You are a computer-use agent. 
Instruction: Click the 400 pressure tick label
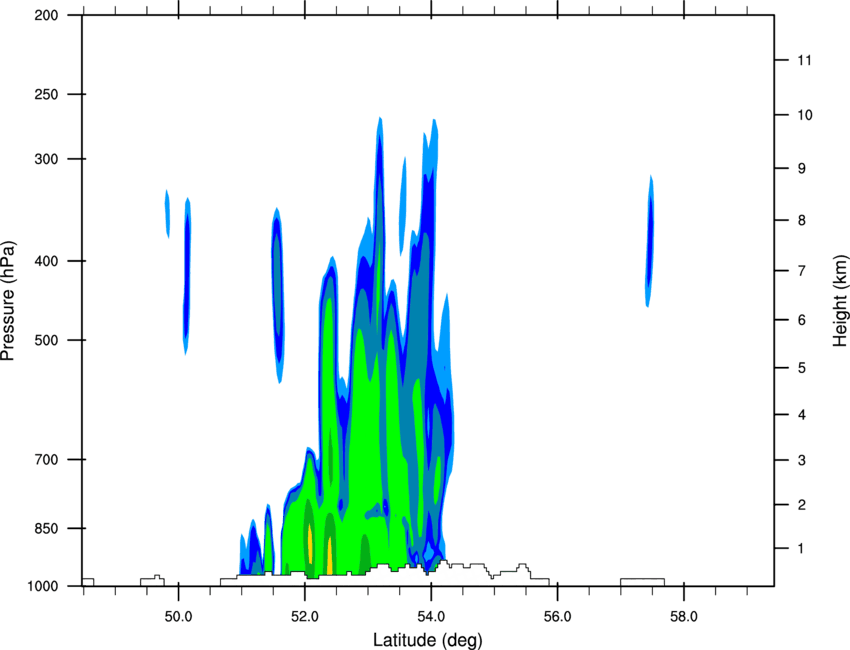(46, 261)
